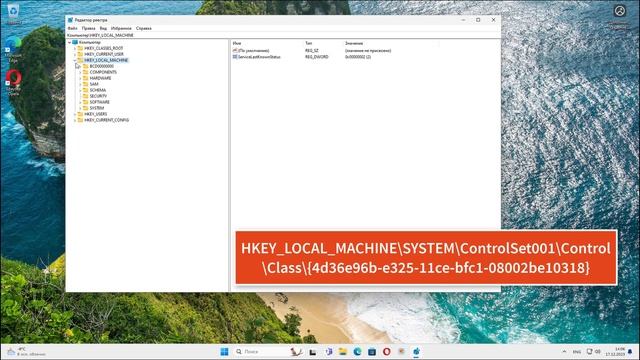The height and width of the screenshot is (360, 640).
Task: Click the ENG language indicator
Action: click(577, 351)
